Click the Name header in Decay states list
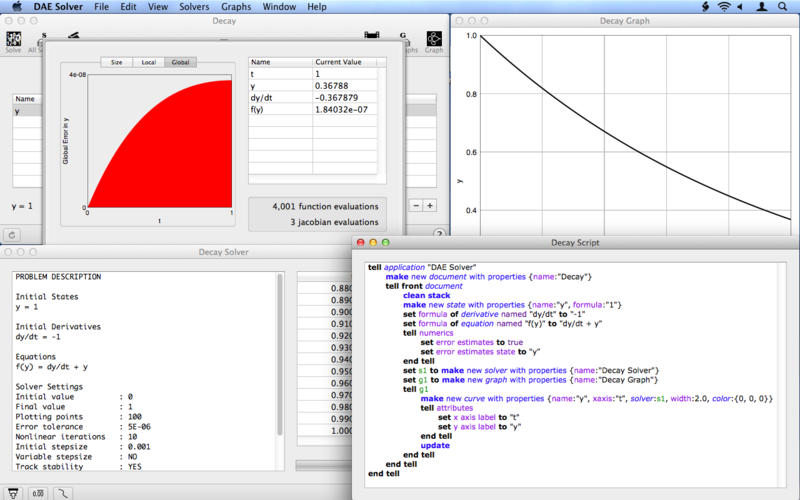This screenshot has width=800, height=500. (x=25, y=99)
